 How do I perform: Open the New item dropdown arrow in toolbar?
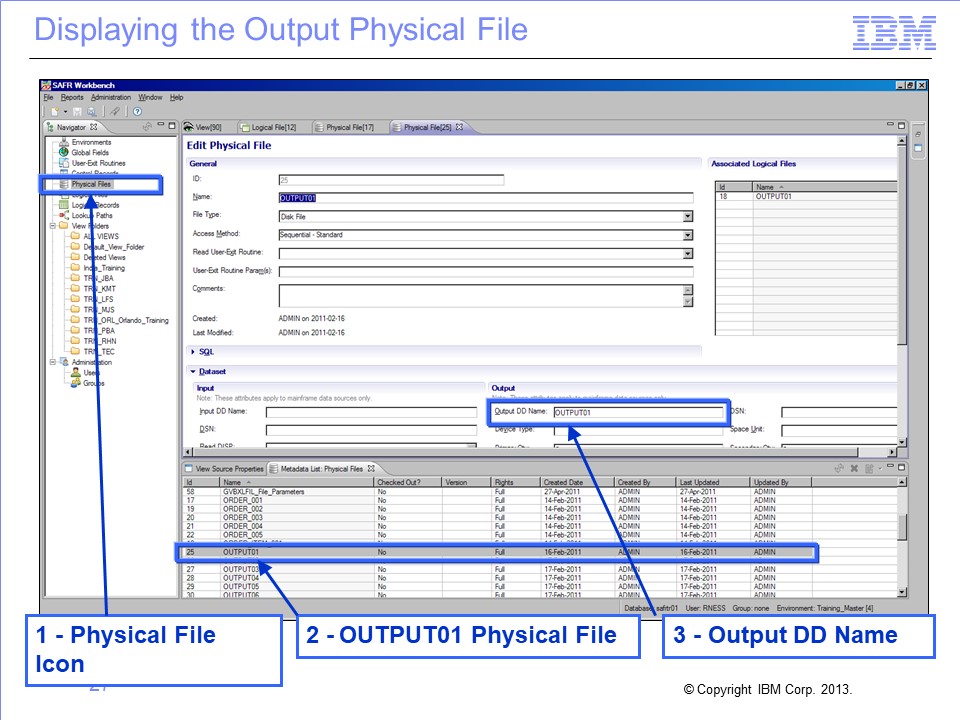[x=65, y=111]
